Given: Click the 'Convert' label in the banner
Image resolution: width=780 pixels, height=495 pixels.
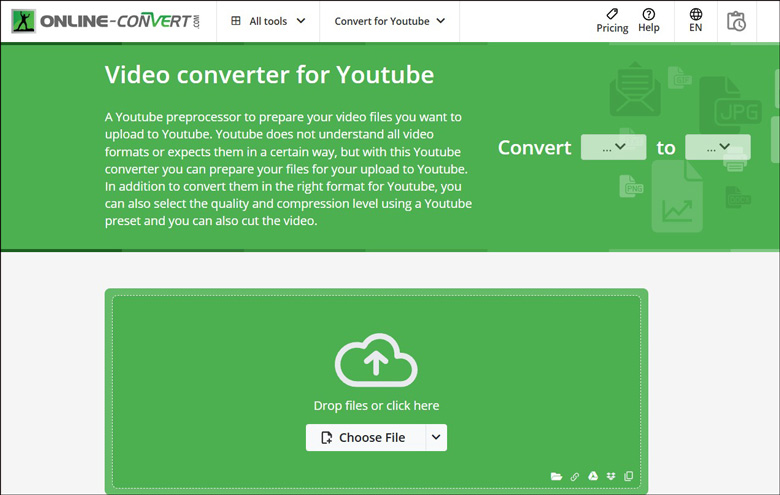Looking at the screenshot, I should tap(535, 147).
